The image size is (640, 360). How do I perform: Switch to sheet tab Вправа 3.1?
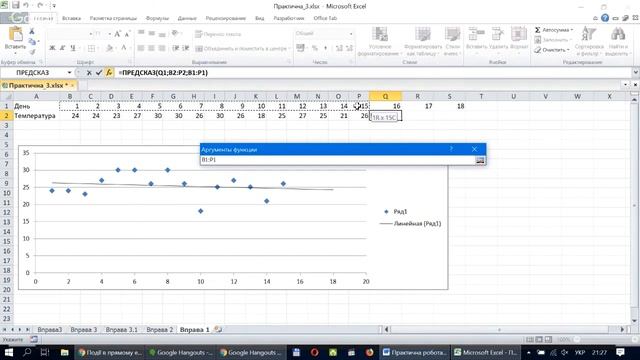(x=122, y=329)
